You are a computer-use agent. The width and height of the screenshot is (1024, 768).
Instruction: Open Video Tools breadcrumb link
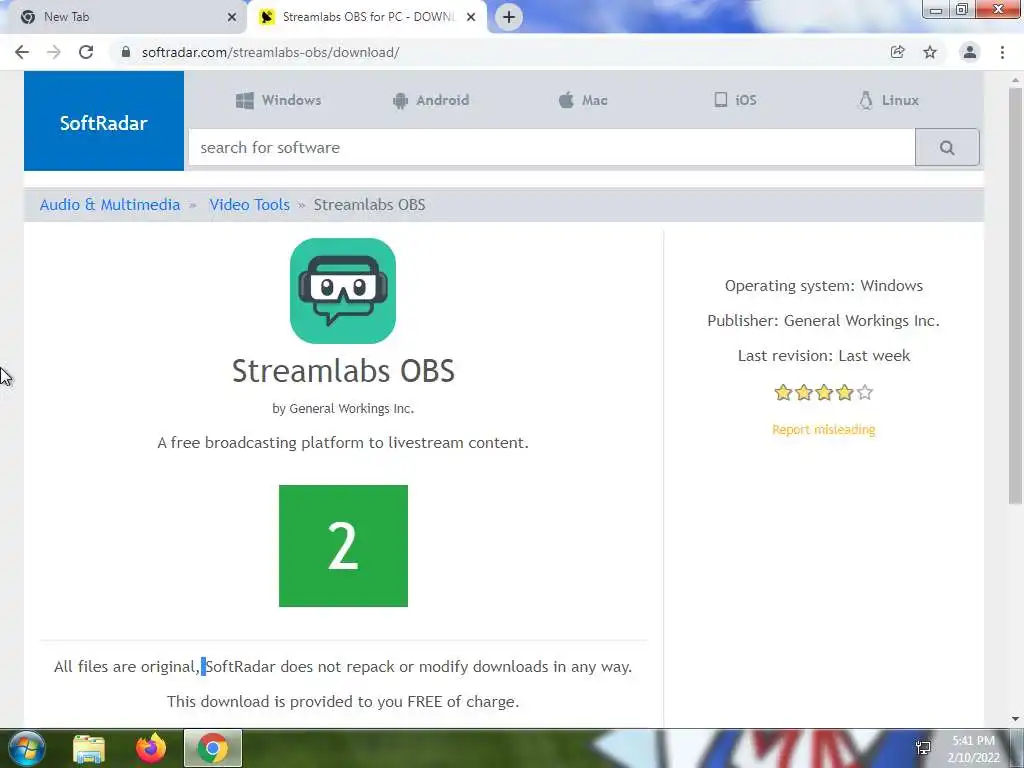249,205
